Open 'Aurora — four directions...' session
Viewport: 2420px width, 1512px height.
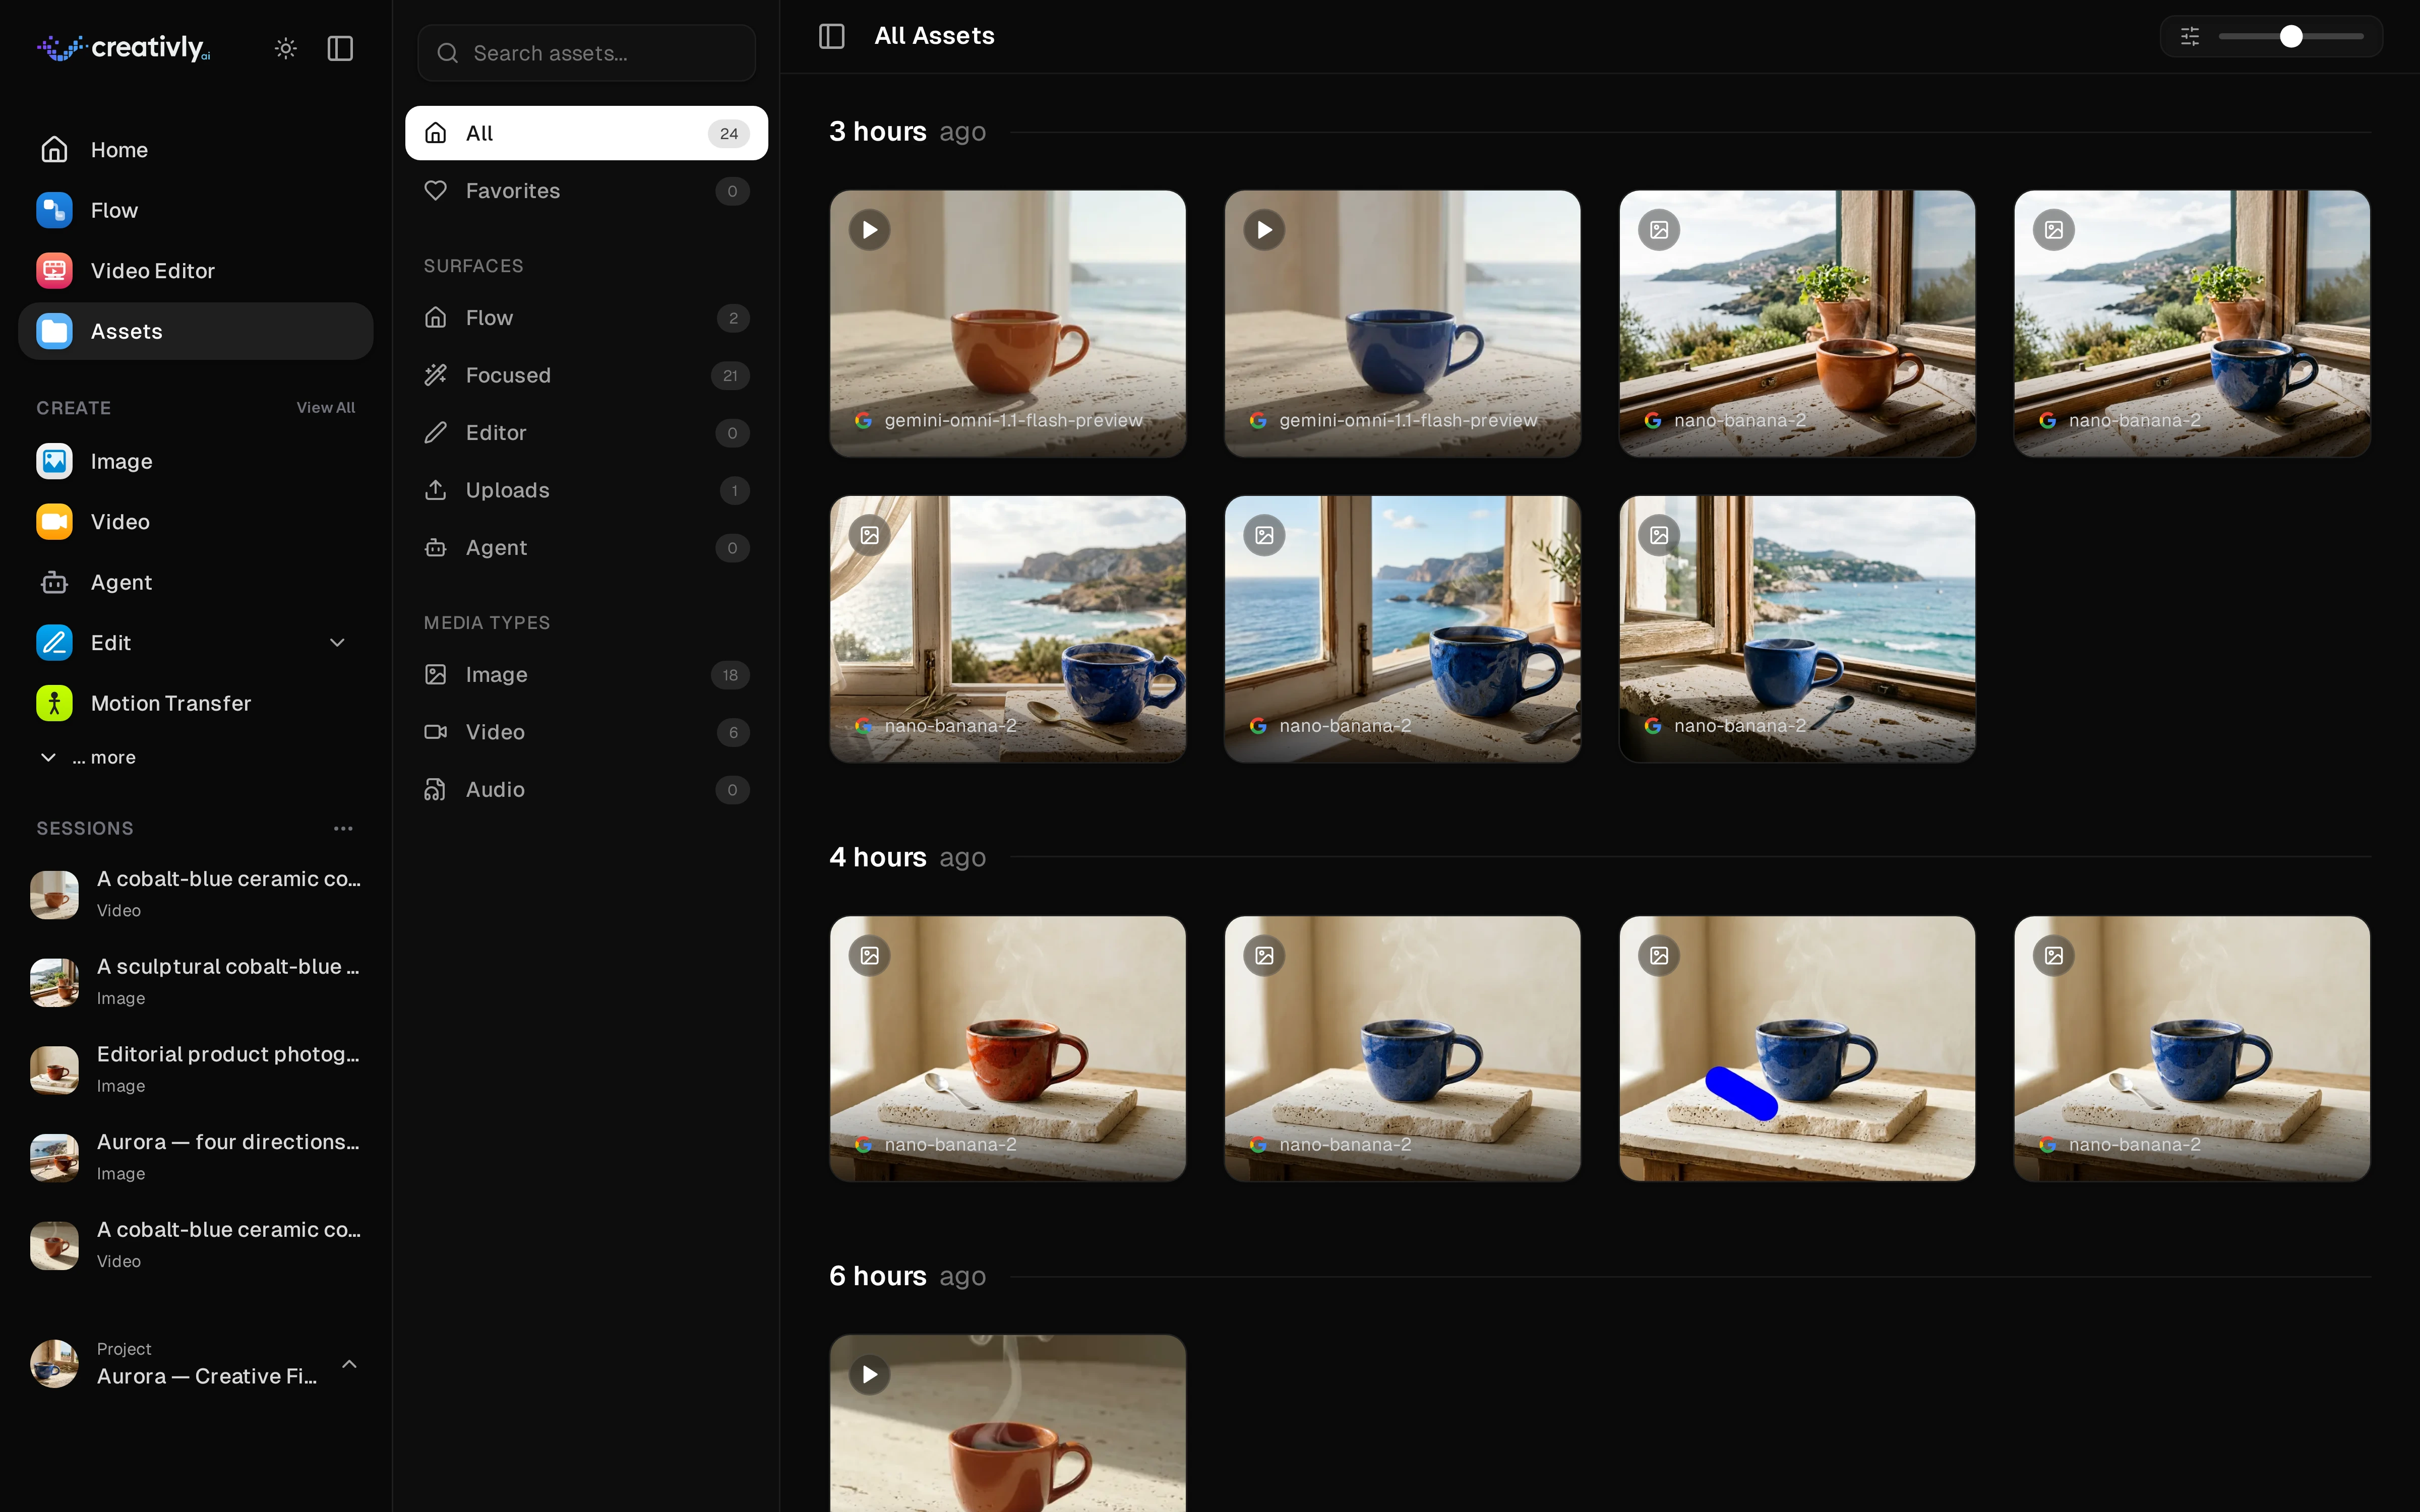coord(196,1157)
